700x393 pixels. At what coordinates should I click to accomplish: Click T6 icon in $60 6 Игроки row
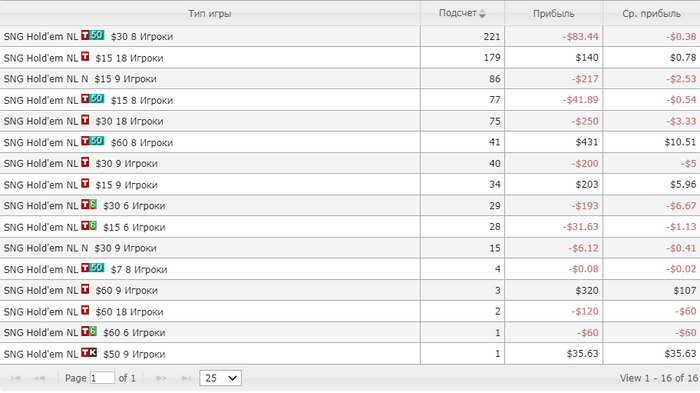point(89,331)
